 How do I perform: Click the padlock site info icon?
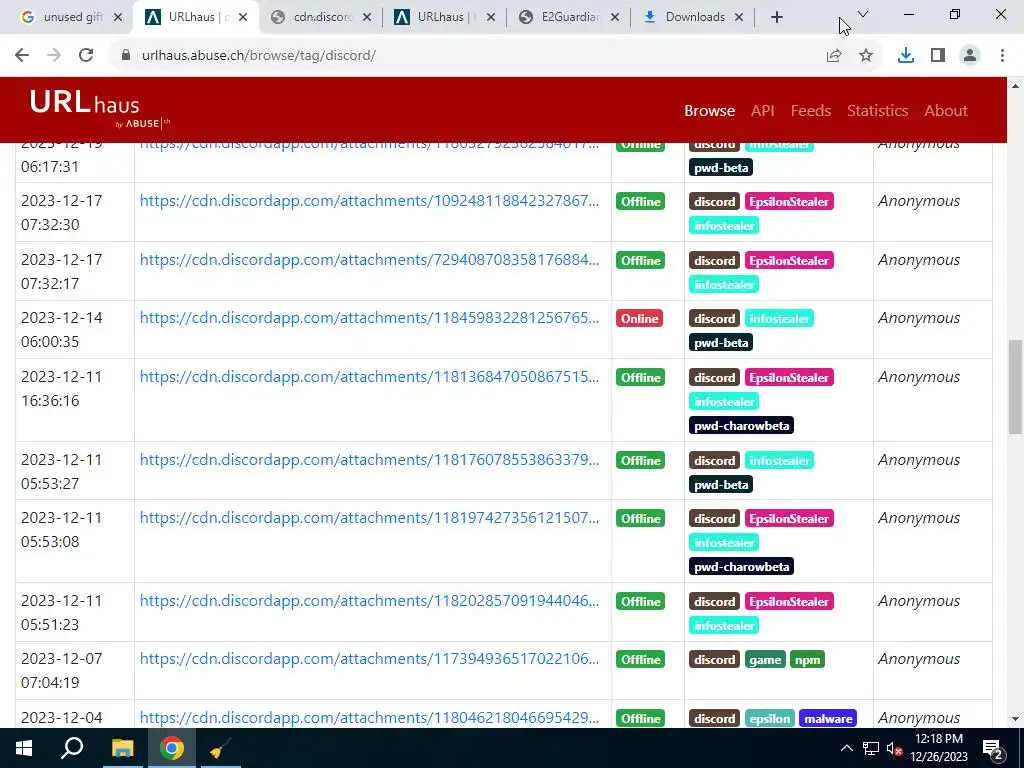tap(126, 56)
